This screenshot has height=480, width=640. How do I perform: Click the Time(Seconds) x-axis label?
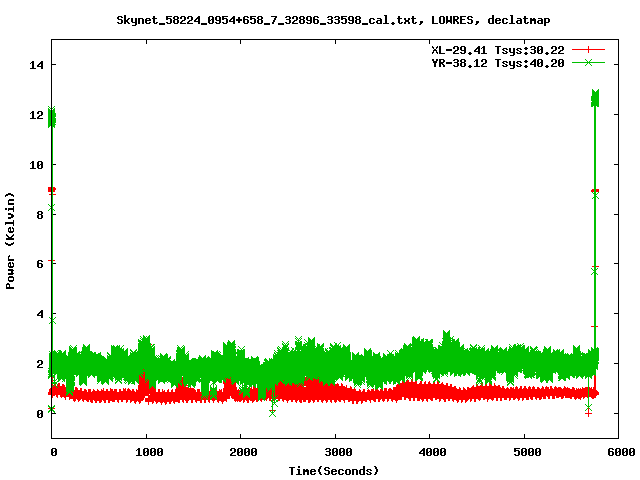tap(333, 471)
